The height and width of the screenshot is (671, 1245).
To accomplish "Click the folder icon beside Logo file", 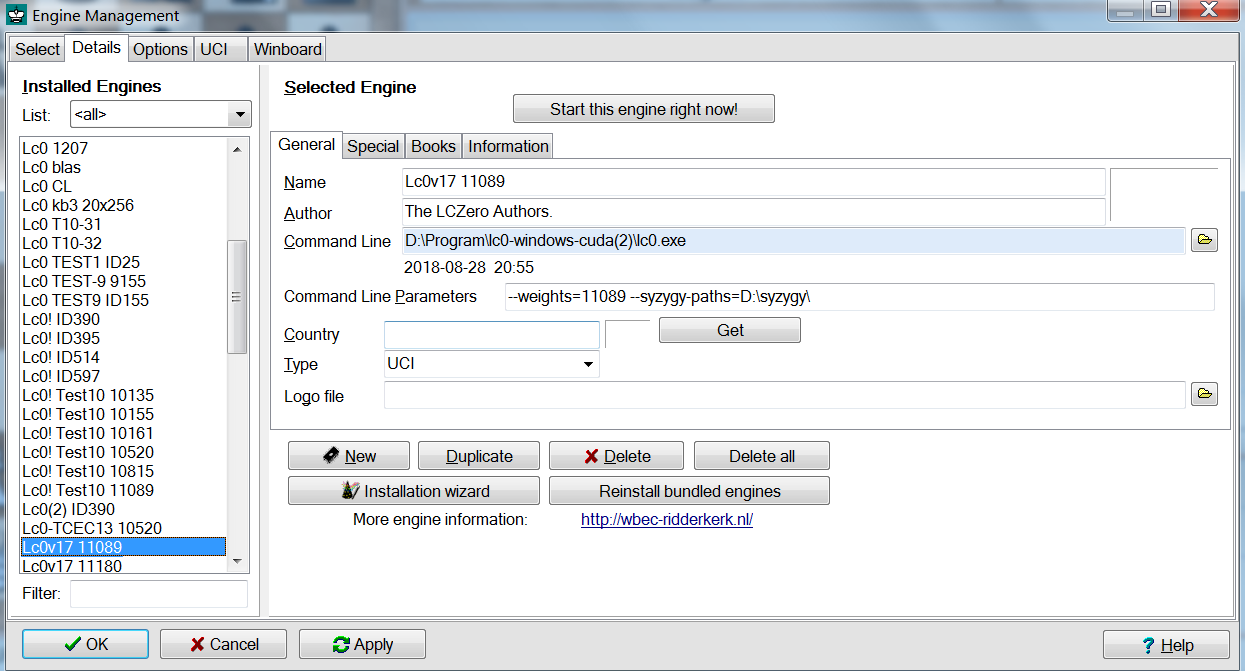I will [x=1204, y=394].
